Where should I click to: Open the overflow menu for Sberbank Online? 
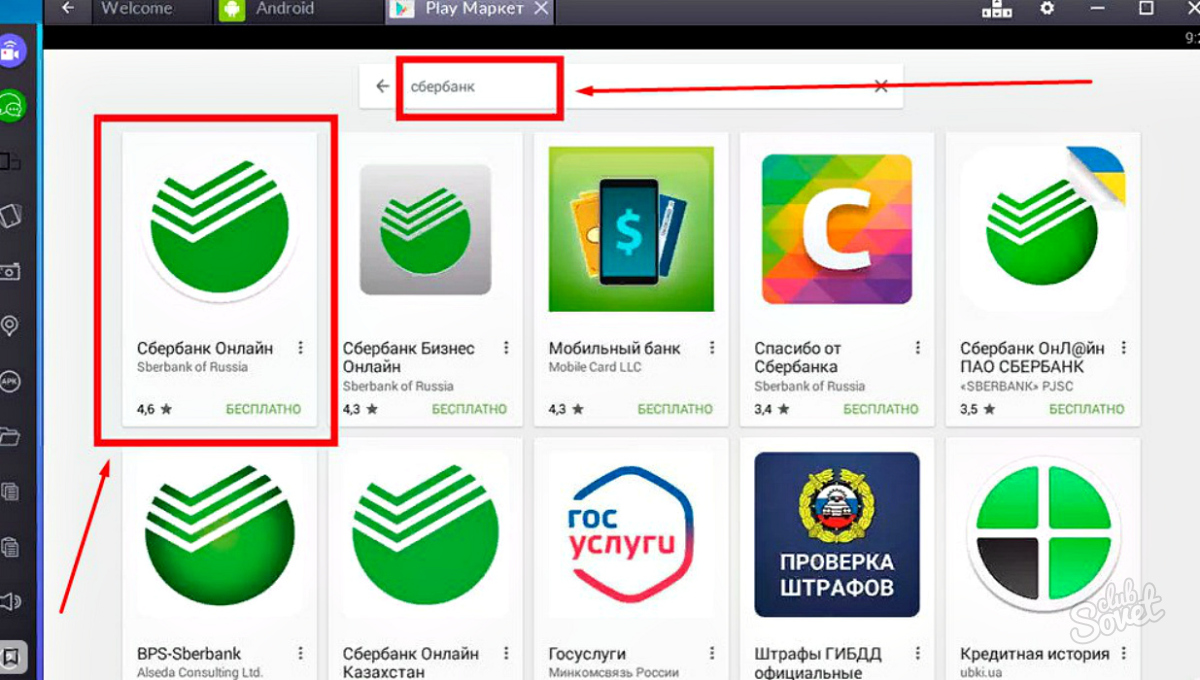301,348
